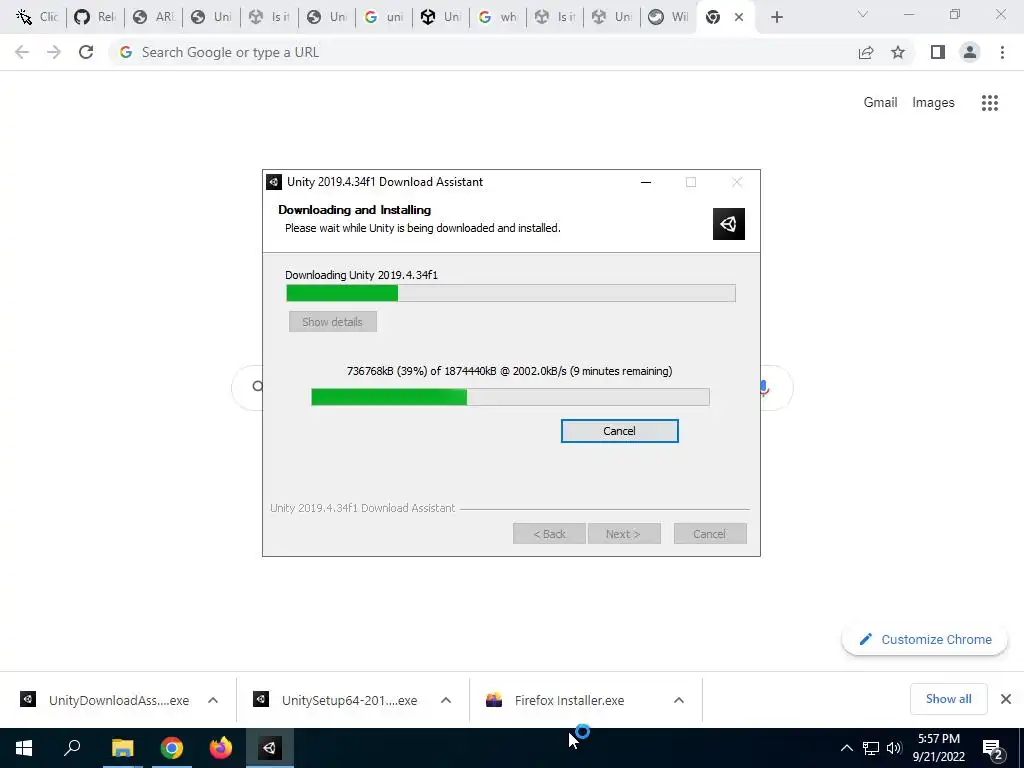1024x768 pixels.
Task: Click the installer title bar Unity icon
Action: (x=274, y=182)
